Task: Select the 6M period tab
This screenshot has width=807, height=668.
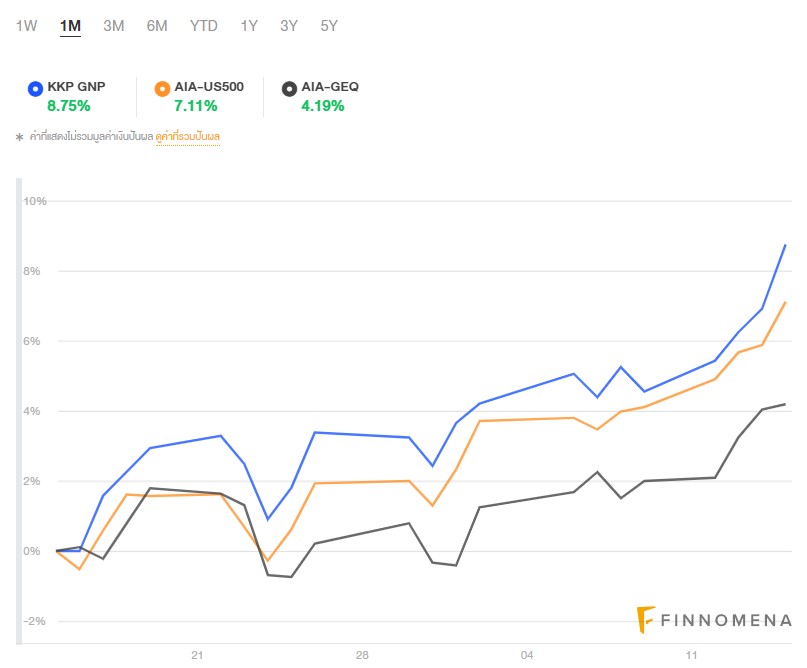Action: pyautogui.click(x=157, y=26)
